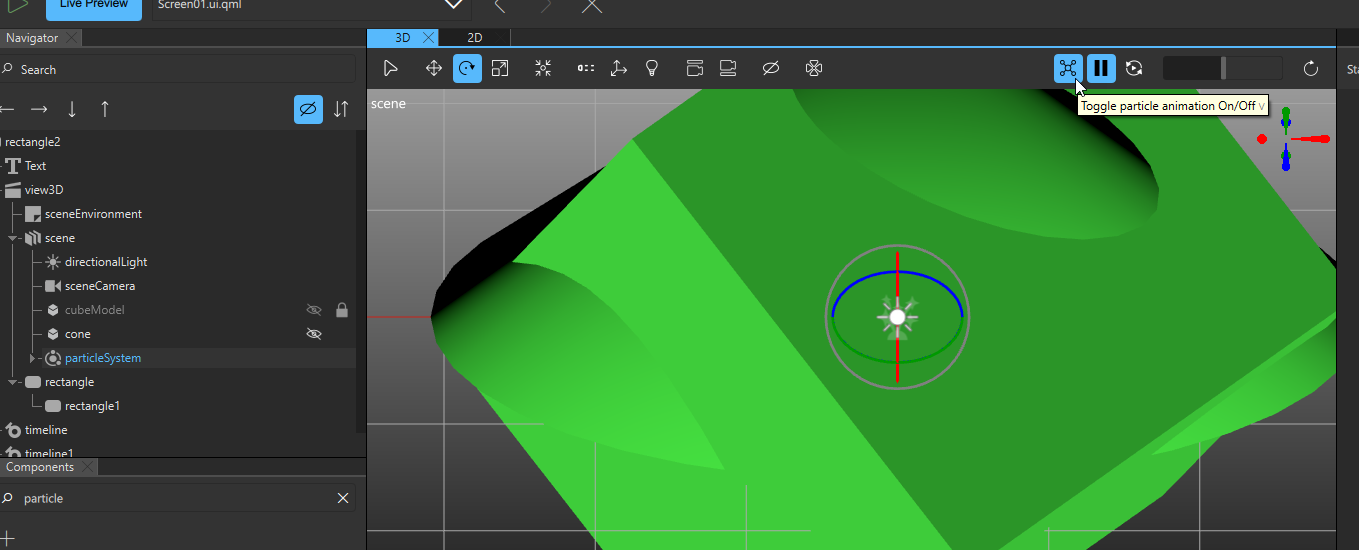Click the edit light lightbulb icon
Screen dimensions: 1359x550
[x=652, y=68]
